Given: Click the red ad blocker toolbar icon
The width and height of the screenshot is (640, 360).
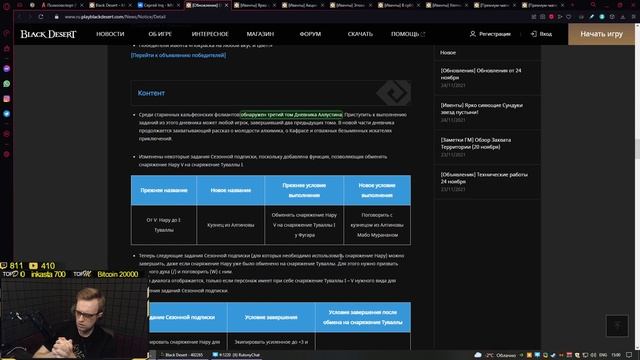Looking at the screenshot, I should click(x=551, y=17).
